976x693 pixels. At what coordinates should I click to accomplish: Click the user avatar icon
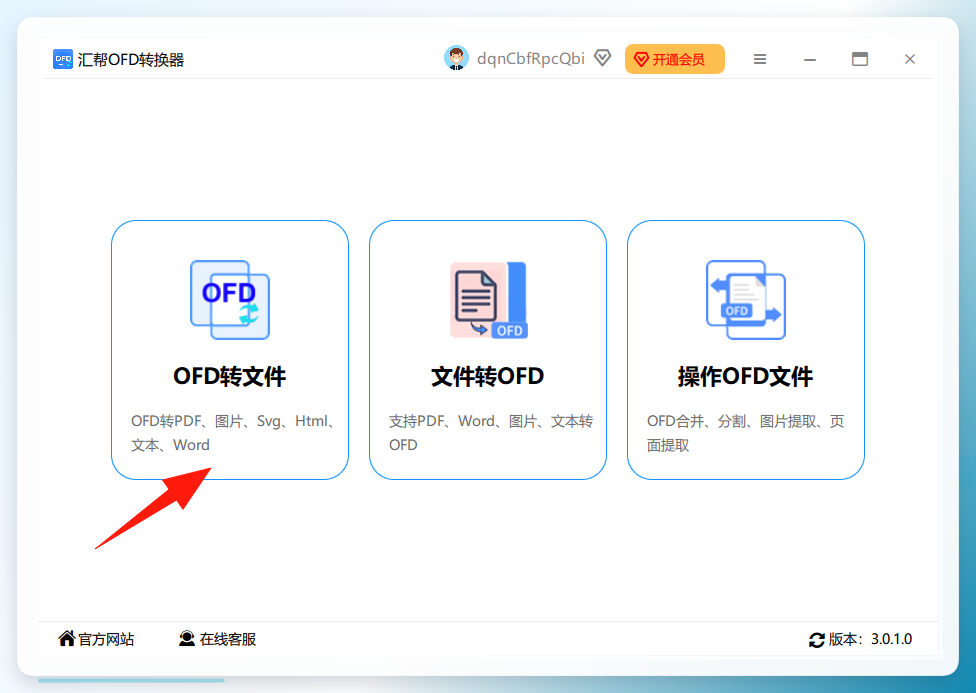[456, 58]
